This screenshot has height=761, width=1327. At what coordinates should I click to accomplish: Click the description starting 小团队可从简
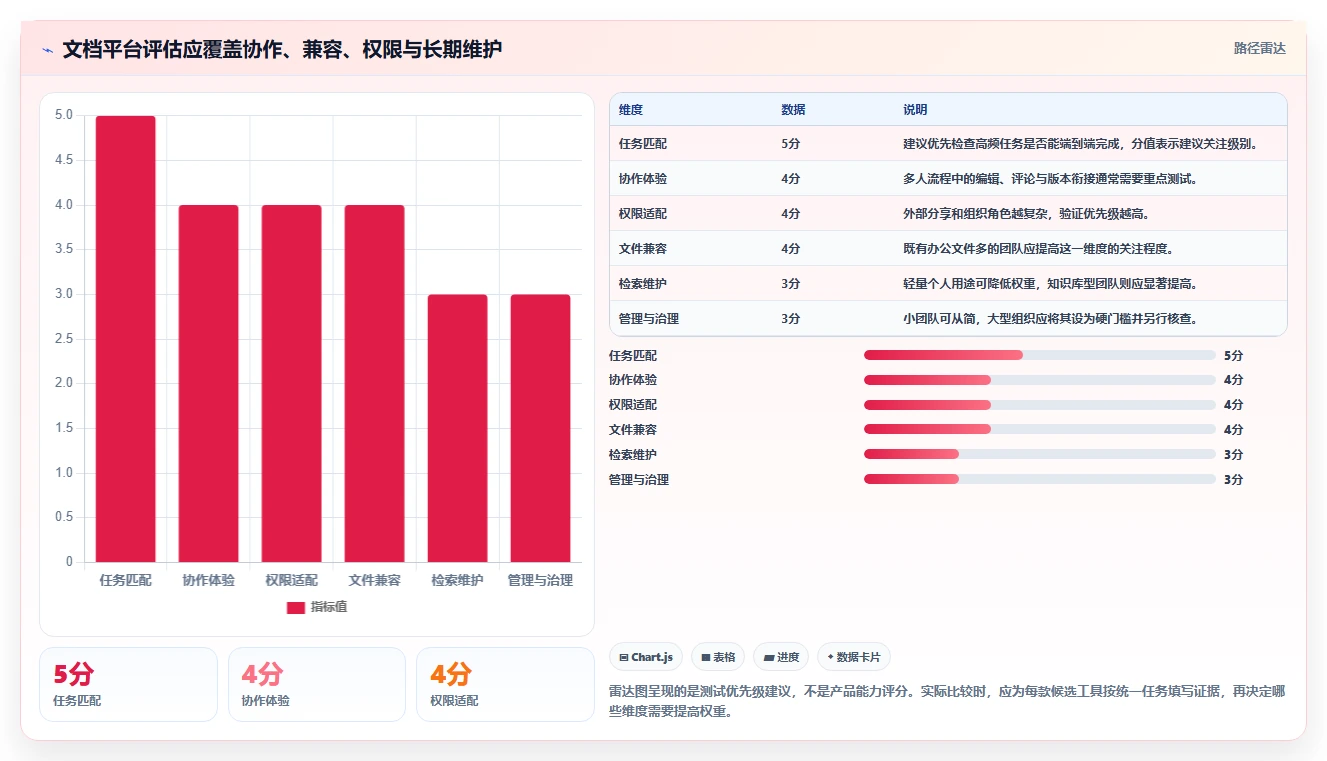coord(1050,319)
